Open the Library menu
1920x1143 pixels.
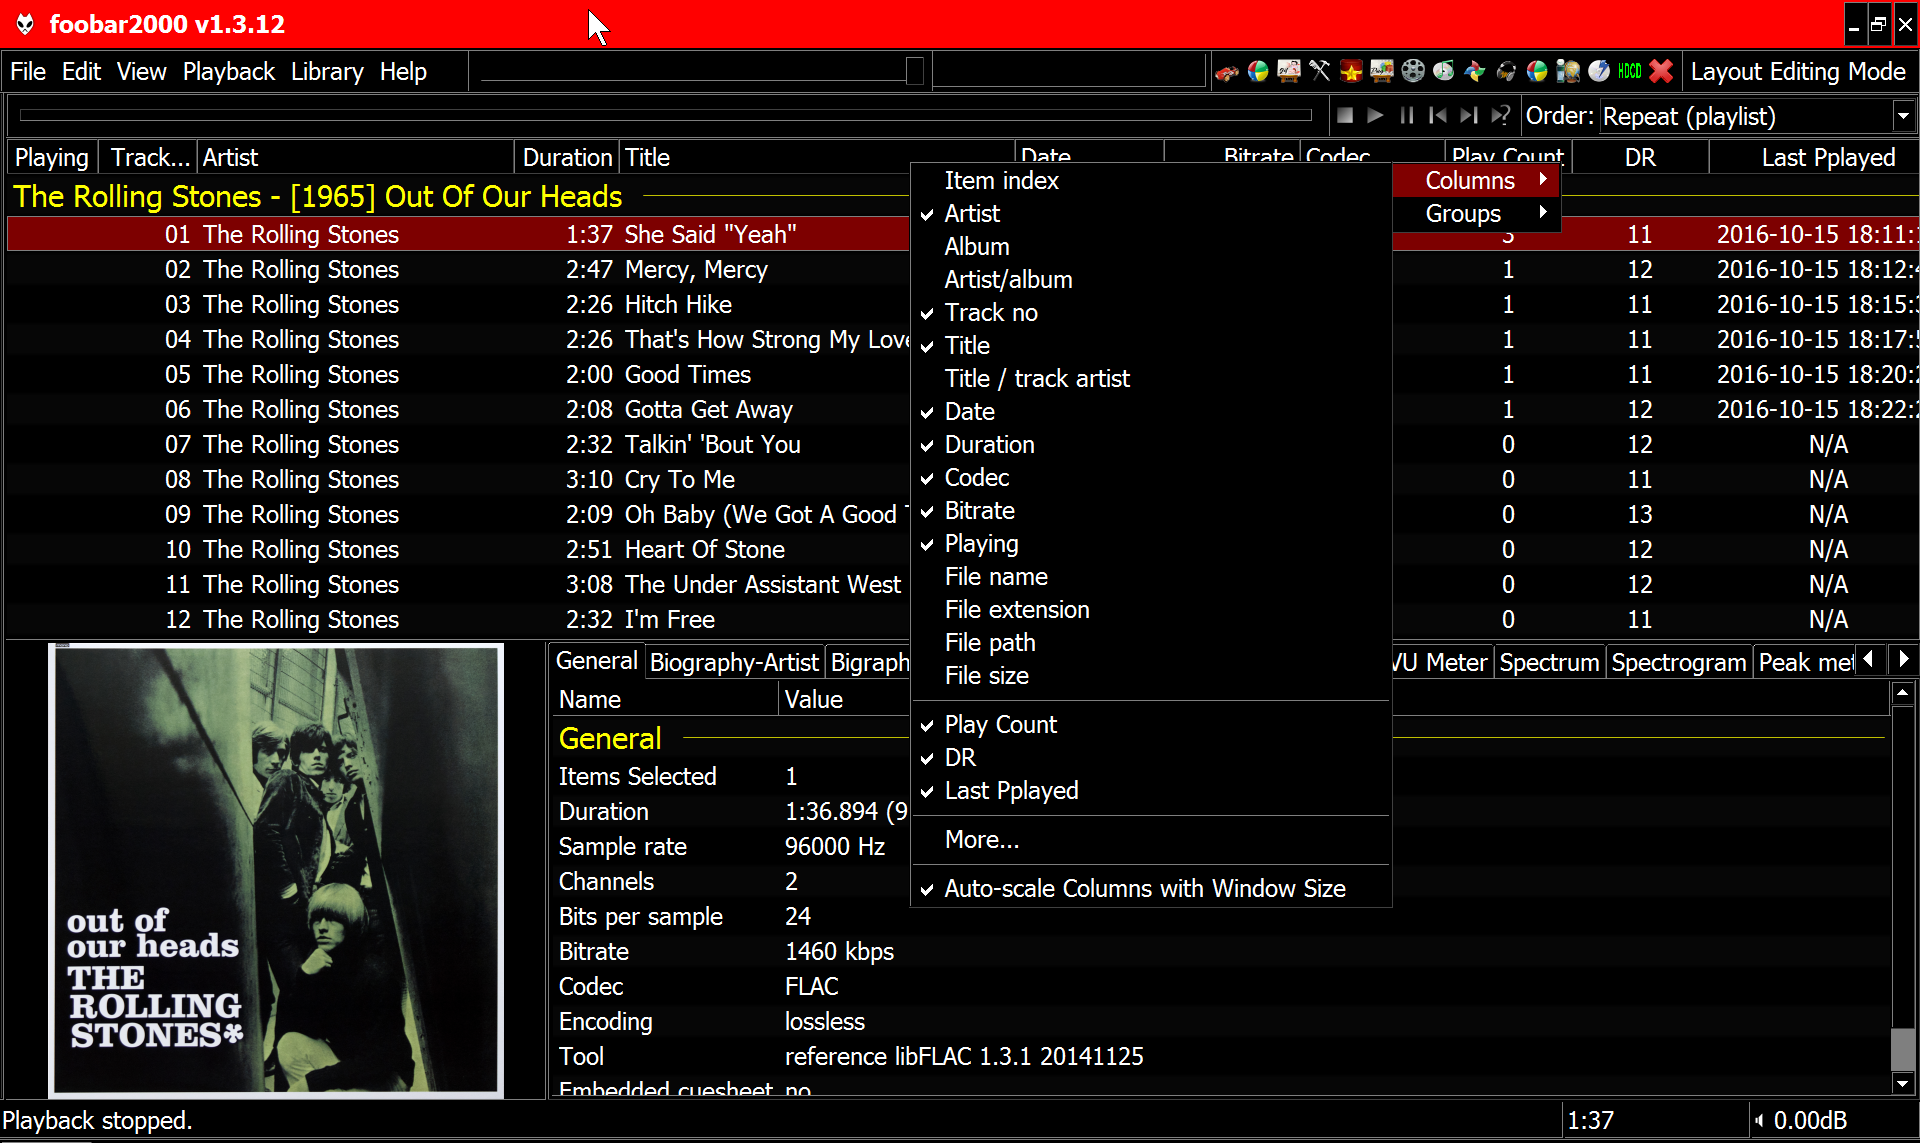point(327,71)
